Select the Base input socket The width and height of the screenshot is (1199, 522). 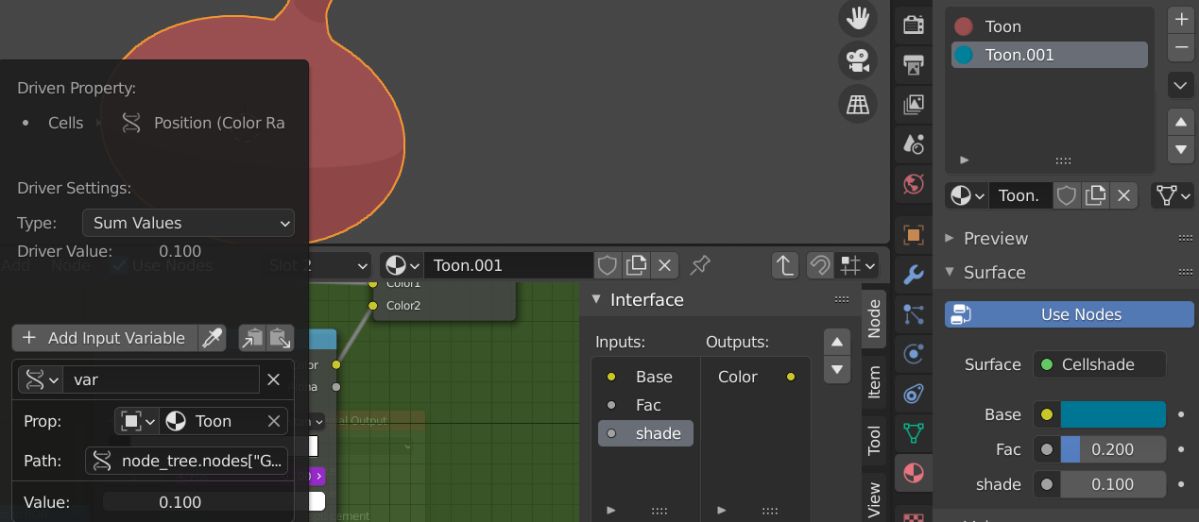(x=645, y=377)
